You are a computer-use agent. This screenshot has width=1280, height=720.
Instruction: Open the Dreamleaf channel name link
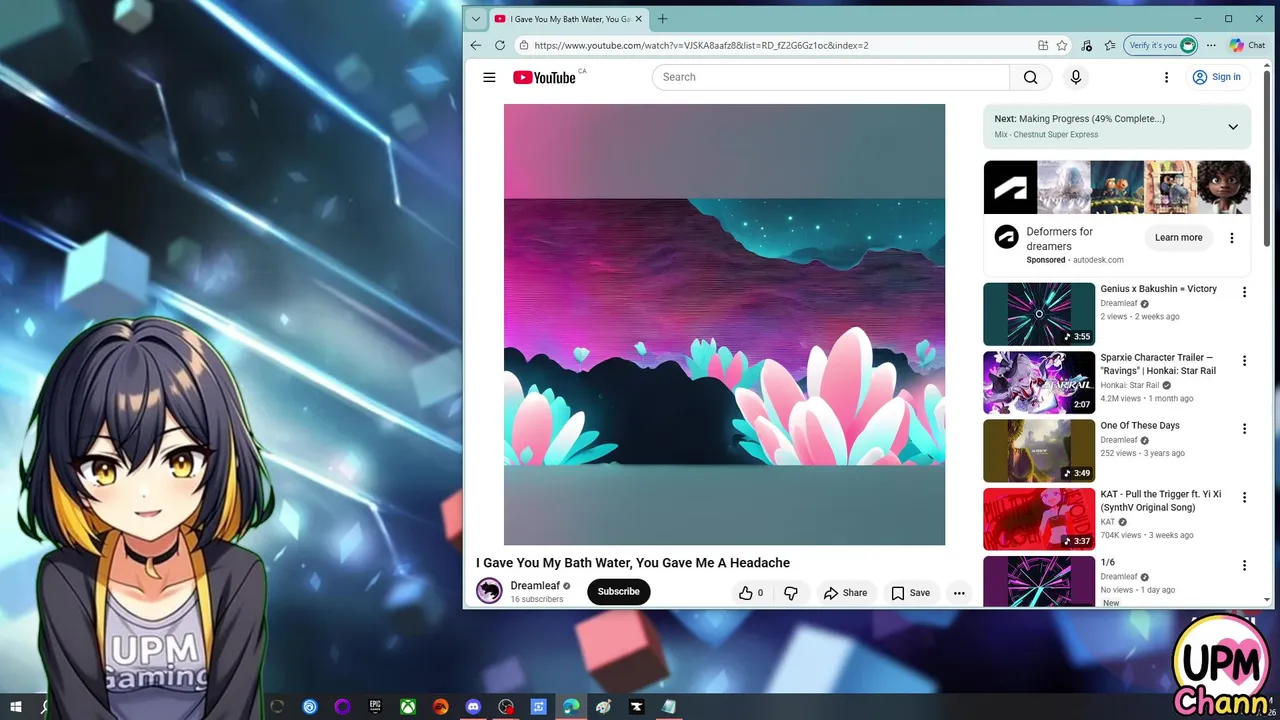click(x=535, y=586)
